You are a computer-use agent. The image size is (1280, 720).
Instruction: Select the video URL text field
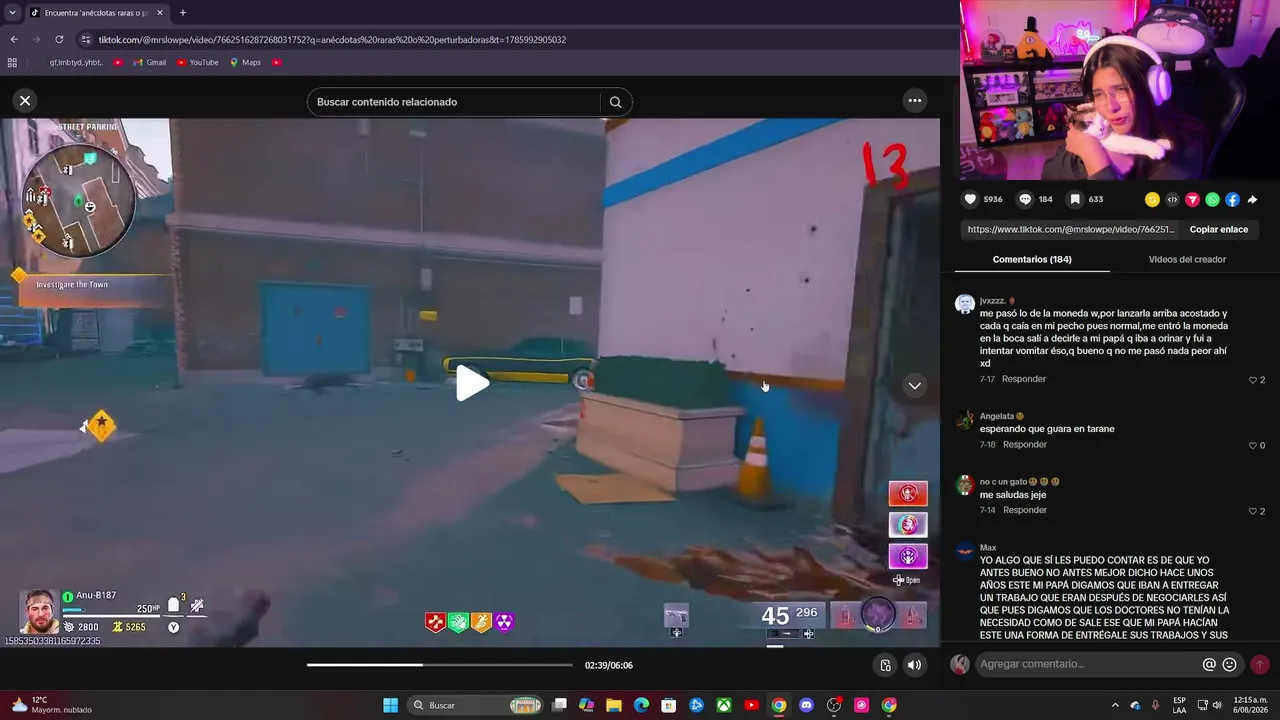[1070, 229]
